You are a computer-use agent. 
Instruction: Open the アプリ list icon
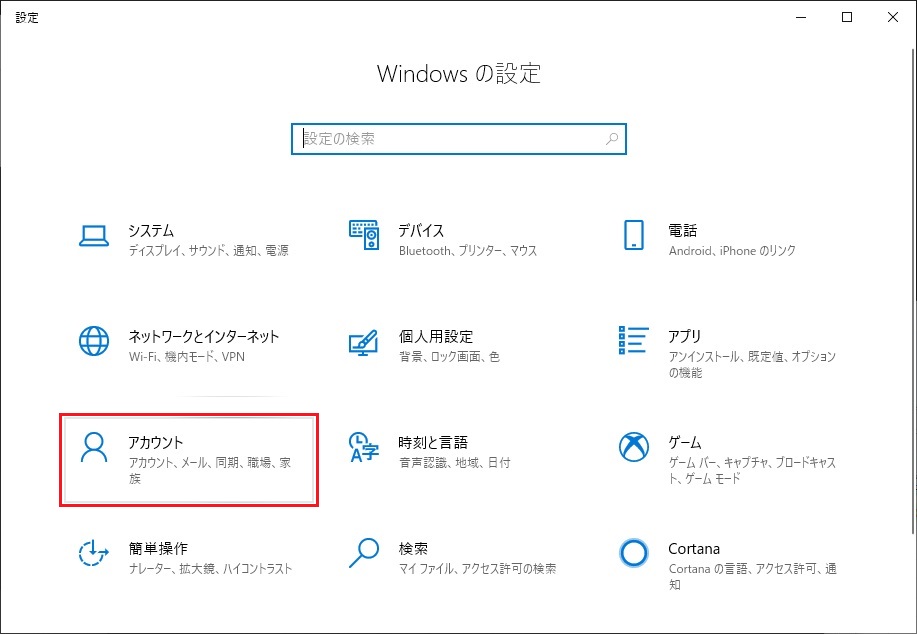(x=634, y=340)
